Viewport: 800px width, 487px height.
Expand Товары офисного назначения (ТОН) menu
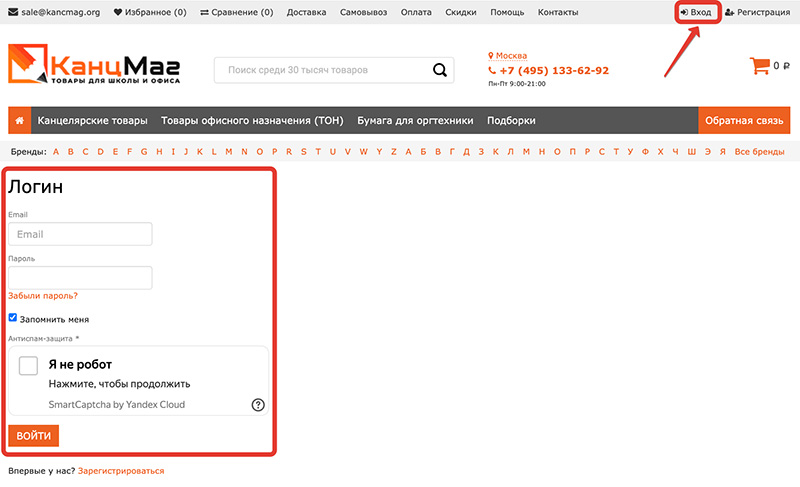point(252,120)
